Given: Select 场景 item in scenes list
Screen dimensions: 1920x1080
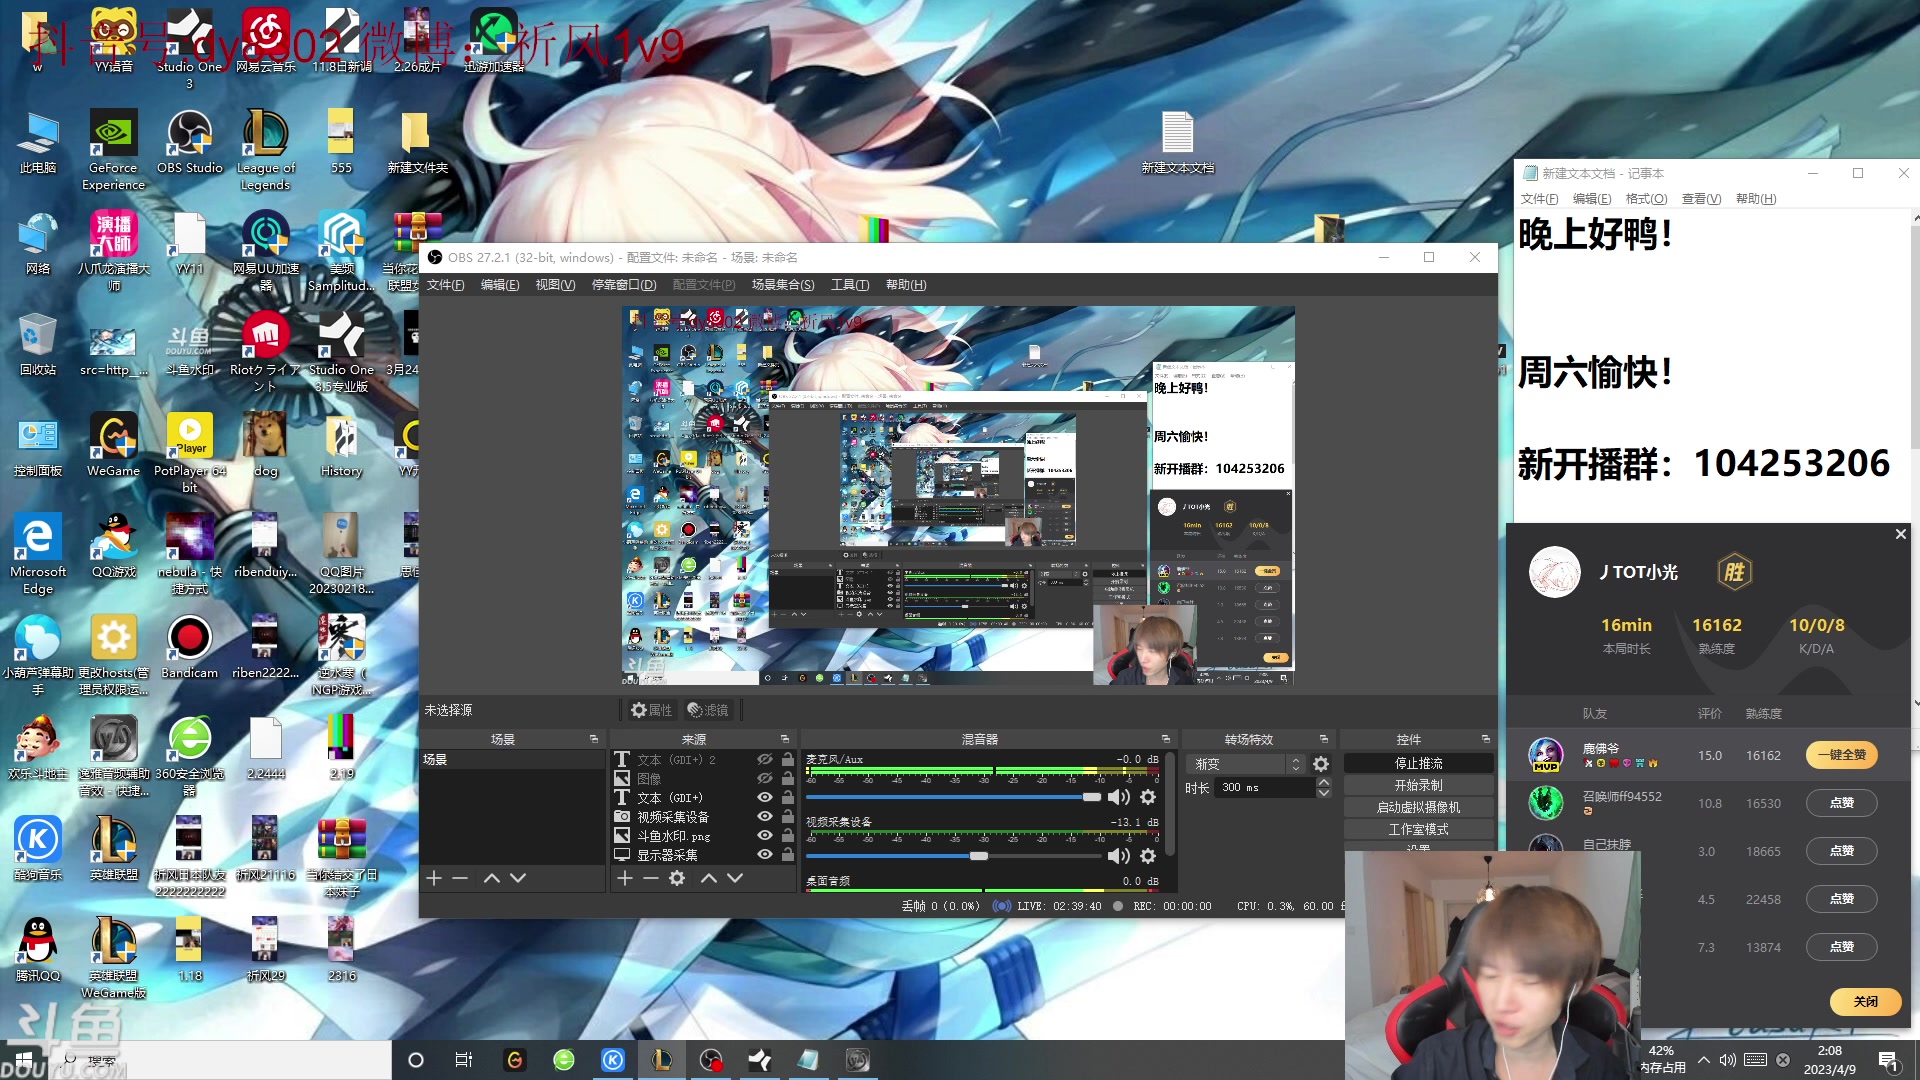Looking at the screenshot, I should [512, 760].
